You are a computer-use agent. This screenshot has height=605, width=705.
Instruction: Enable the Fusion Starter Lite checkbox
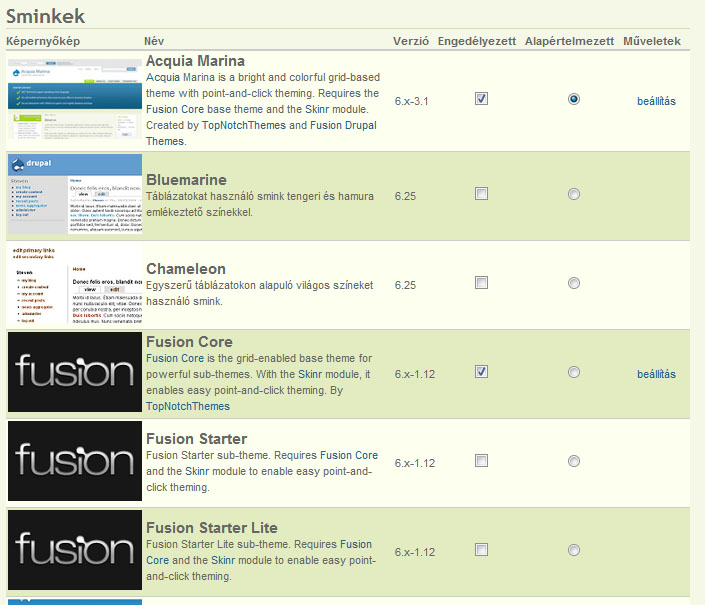click(x=481, y=550)
